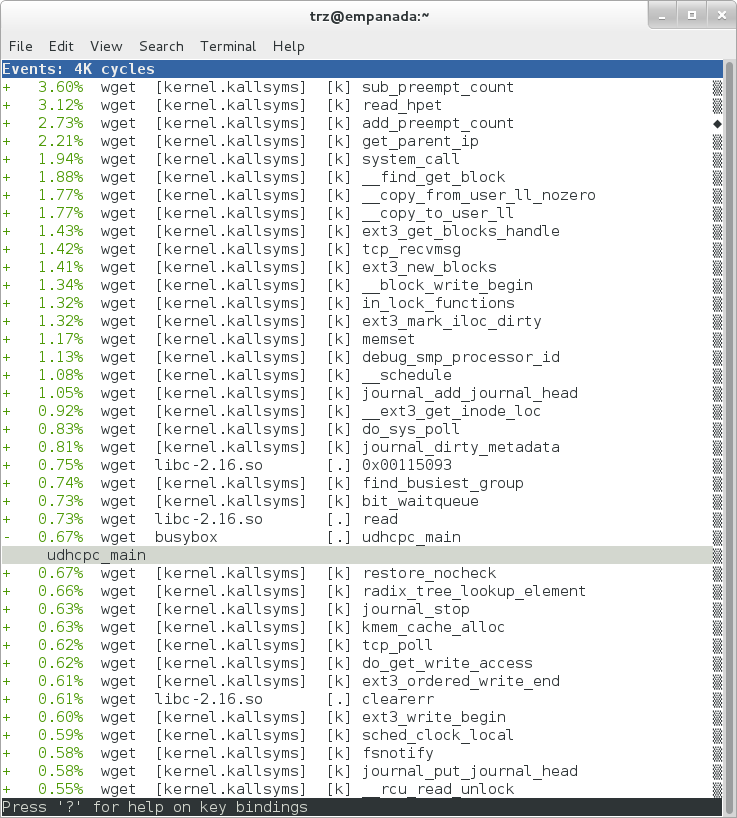Expand the sub_preempt_count entry

coord(7,87)
